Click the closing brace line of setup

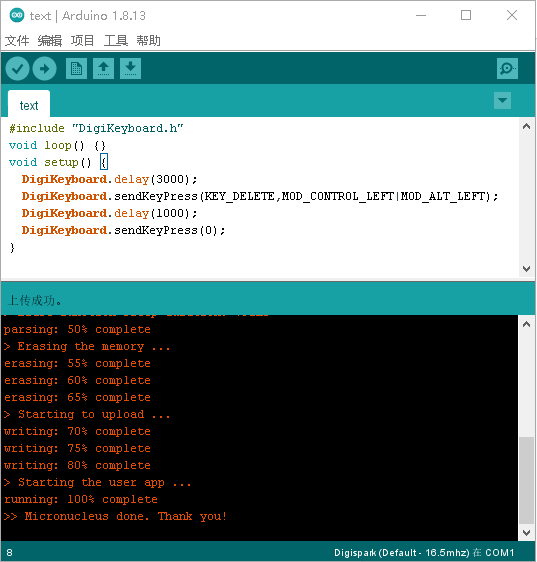12,247
